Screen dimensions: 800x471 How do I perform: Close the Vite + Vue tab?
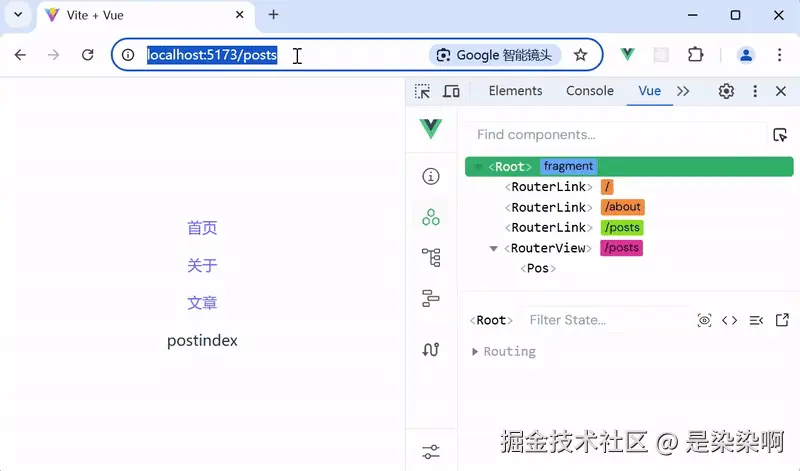tap(240, 15)
